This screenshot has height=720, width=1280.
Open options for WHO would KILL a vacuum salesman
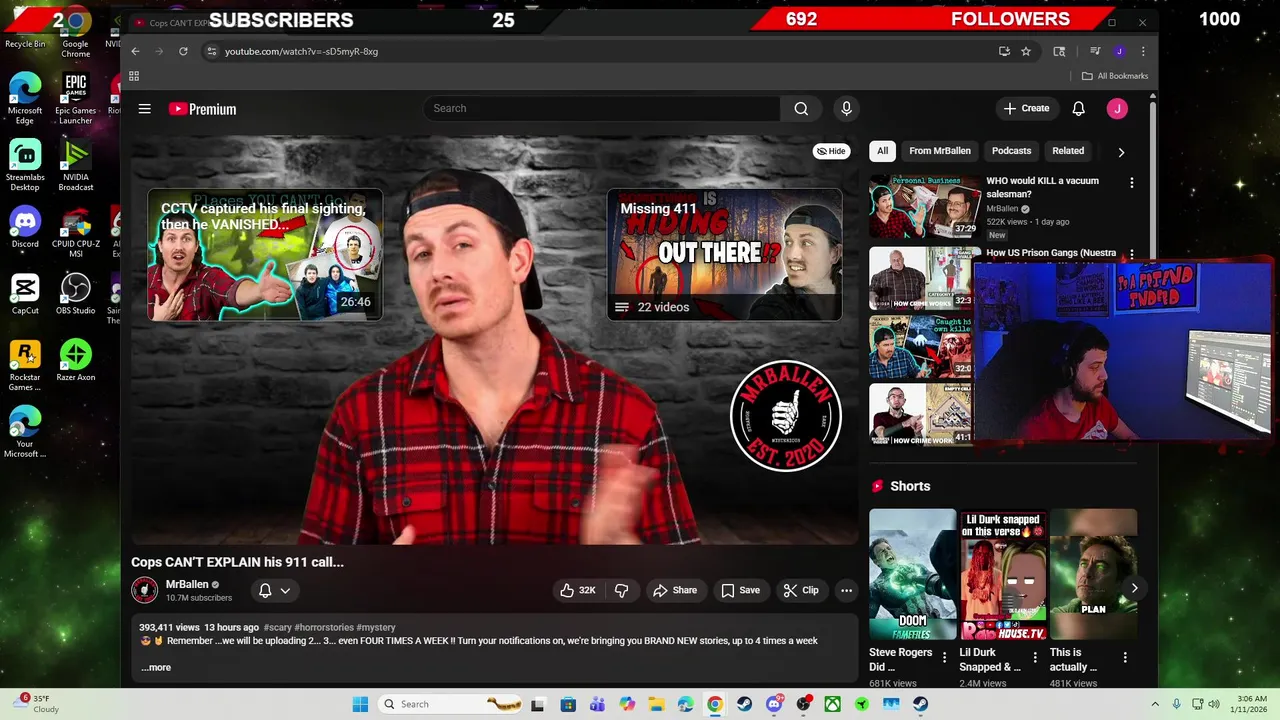coord(1131,183)
